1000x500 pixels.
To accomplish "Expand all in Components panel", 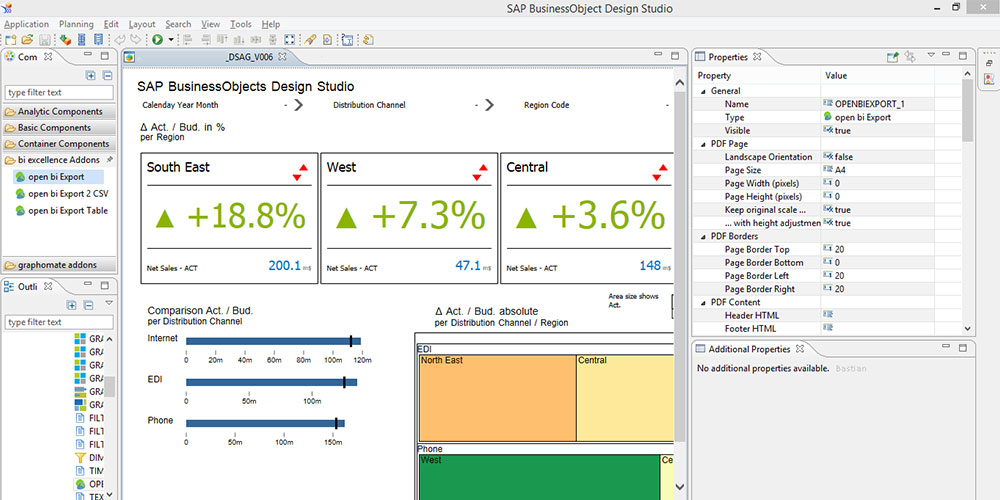I will [x=91, y=75].
